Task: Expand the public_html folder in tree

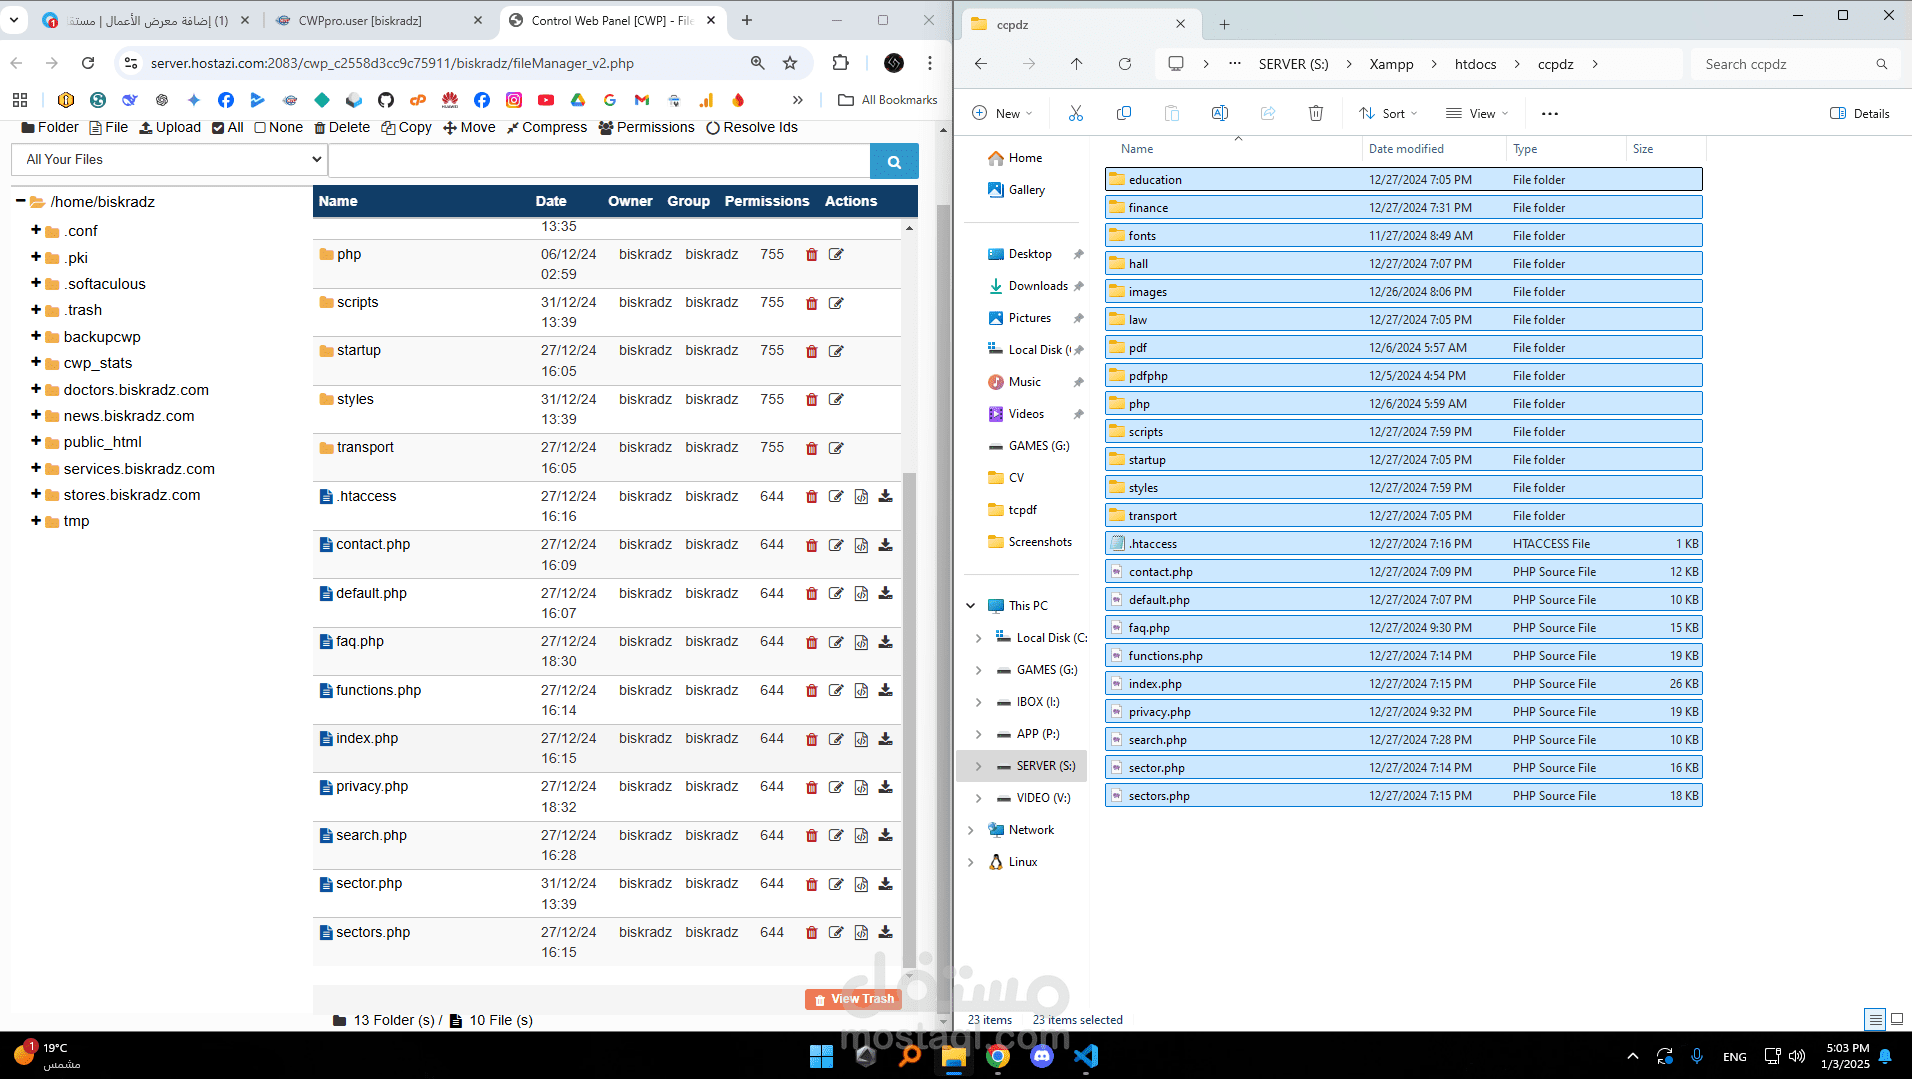Action: 36,441
